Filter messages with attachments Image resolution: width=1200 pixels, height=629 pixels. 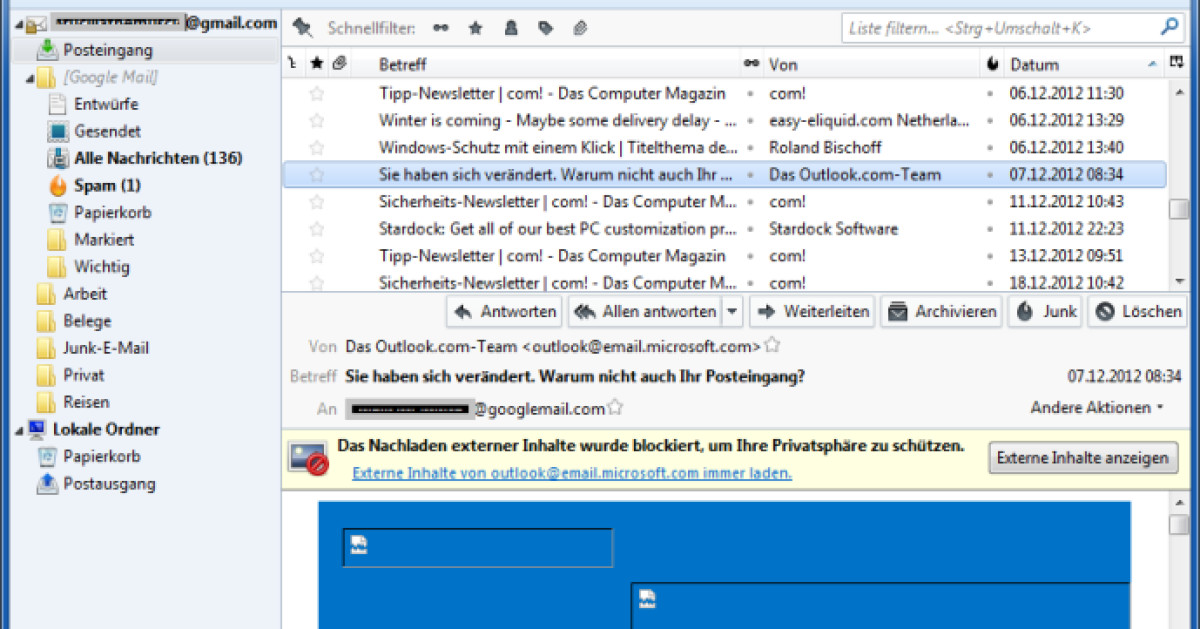[x=578, y=28]
